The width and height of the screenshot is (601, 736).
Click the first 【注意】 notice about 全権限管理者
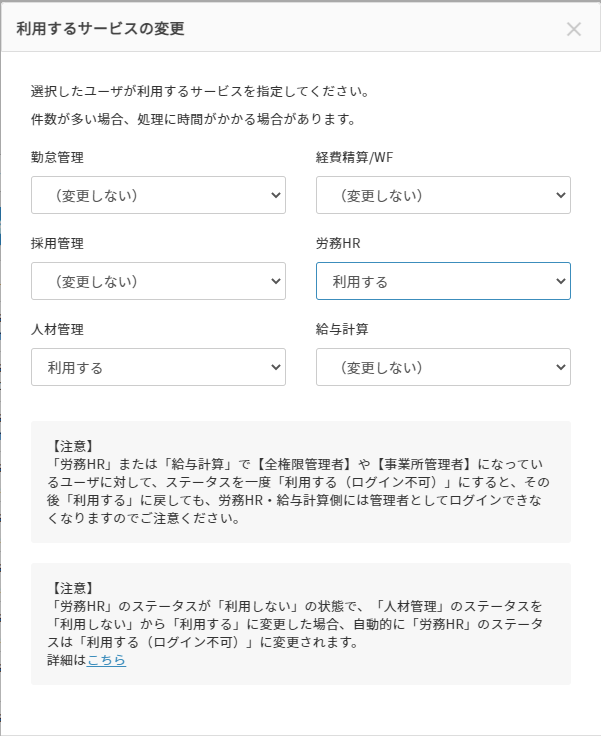[x=300, y=482]
